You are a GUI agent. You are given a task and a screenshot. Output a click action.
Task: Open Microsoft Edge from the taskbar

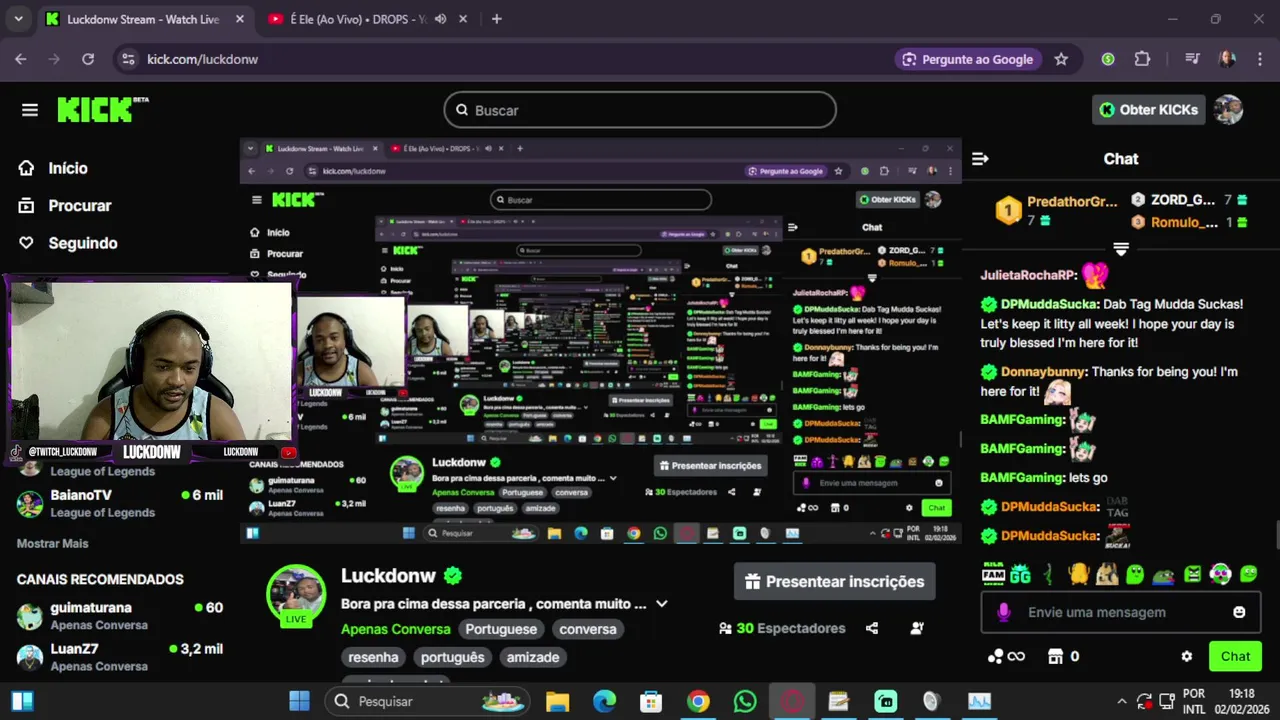[x=604, y=701]
